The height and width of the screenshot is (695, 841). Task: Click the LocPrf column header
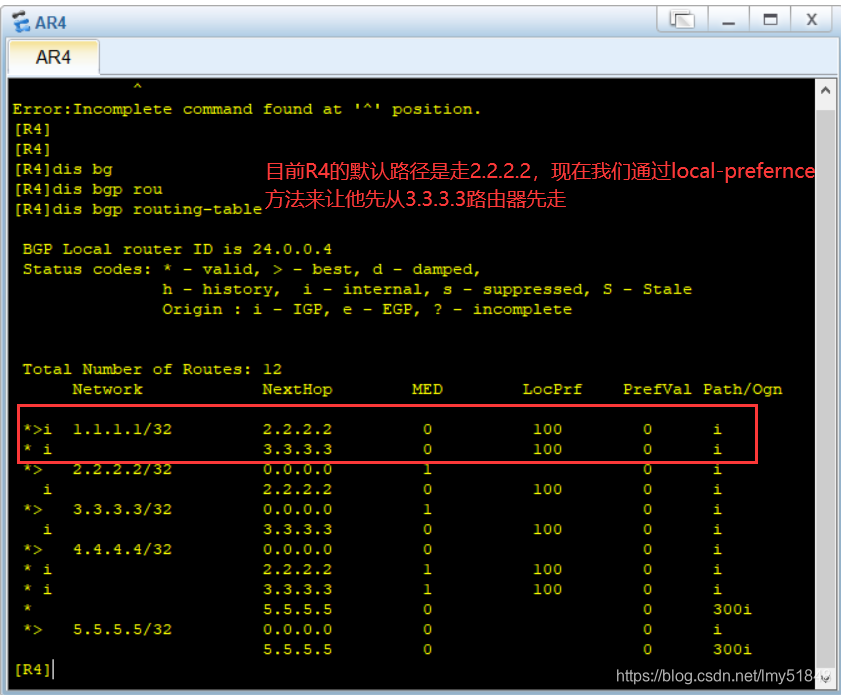tap(552, 389)
